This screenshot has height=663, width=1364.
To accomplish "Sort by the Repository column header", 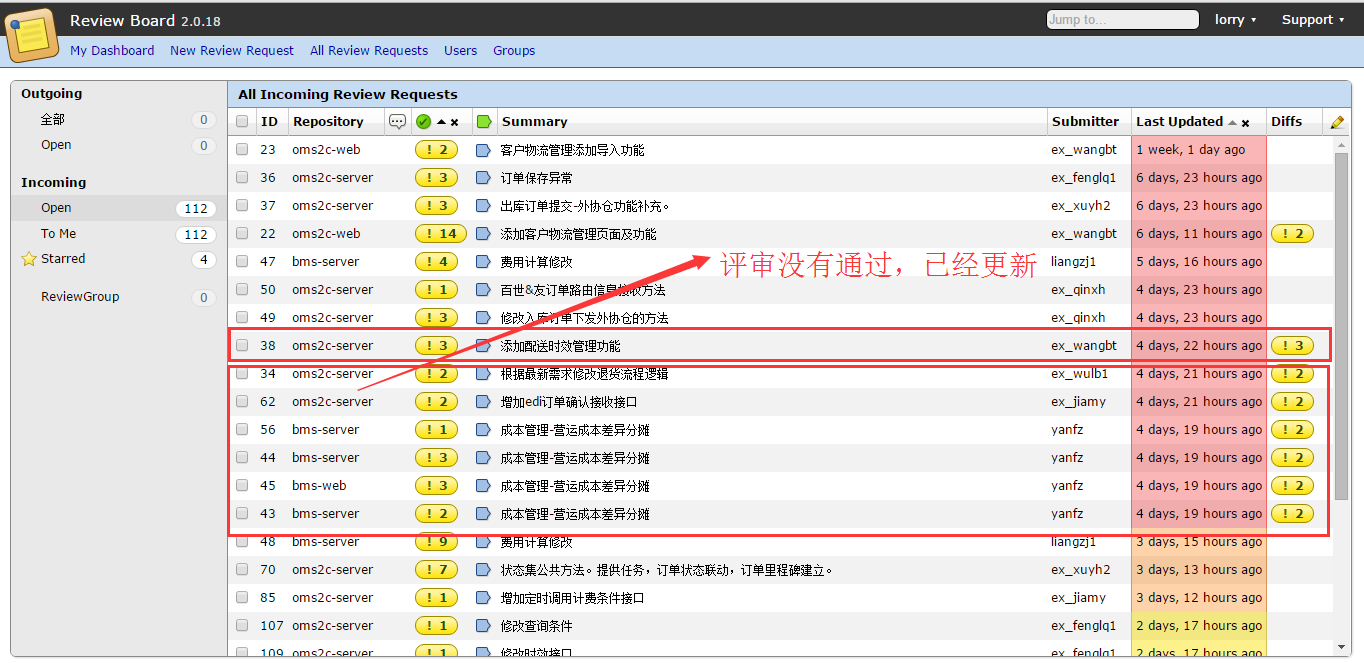I will tap(328, 122).
